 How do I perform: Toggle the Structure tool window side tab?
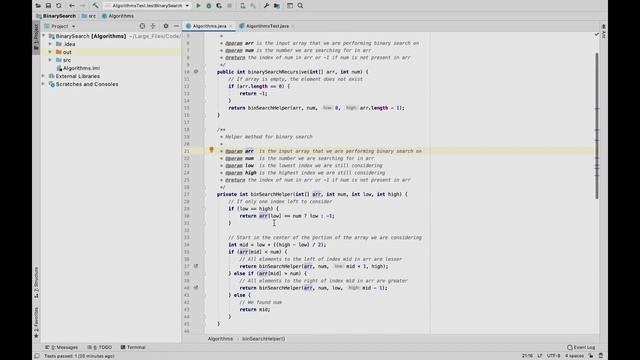[36, 282]
